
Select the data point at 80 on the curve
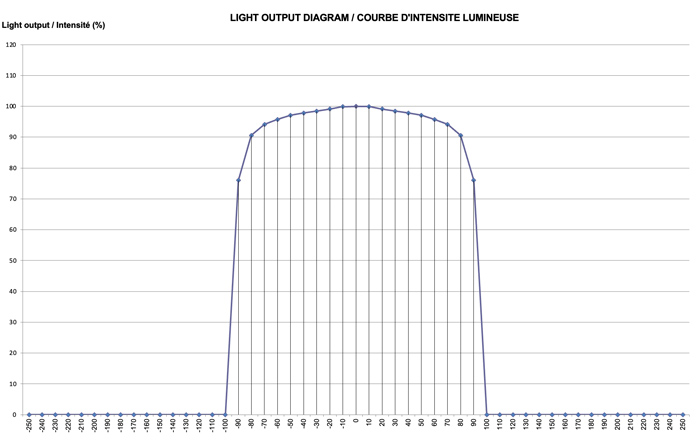tap(461, 135)
